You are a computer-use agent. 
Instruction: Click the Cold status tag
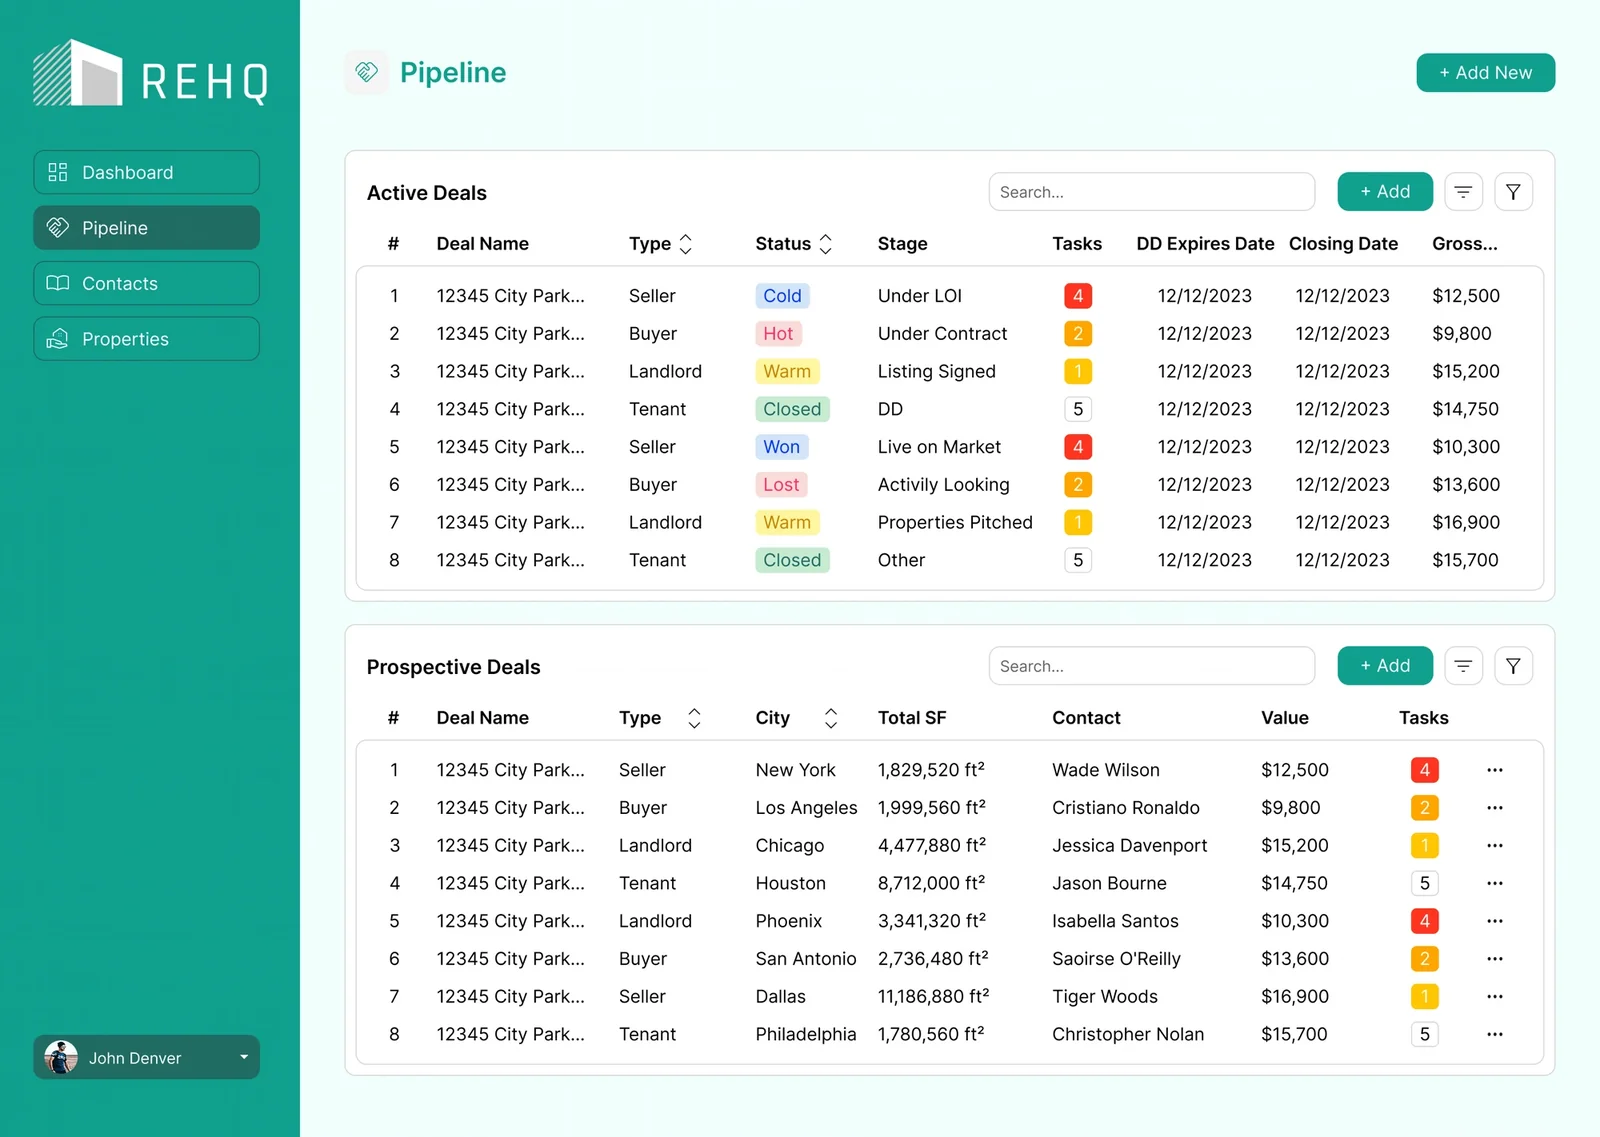pos(782,296)
